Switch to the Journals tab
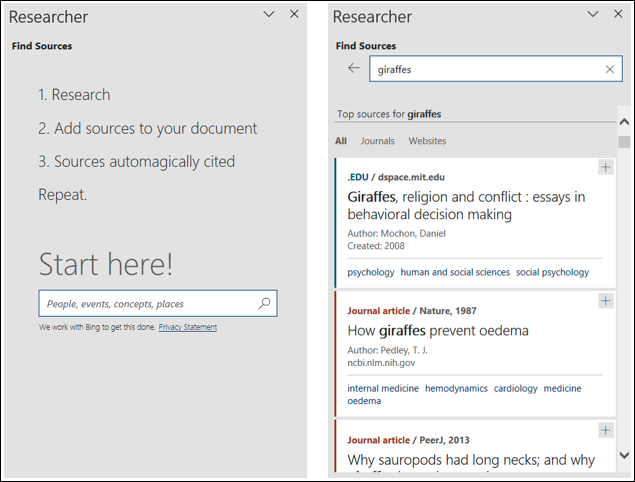Viewport: 635px width, 482px height. (377, 141)
